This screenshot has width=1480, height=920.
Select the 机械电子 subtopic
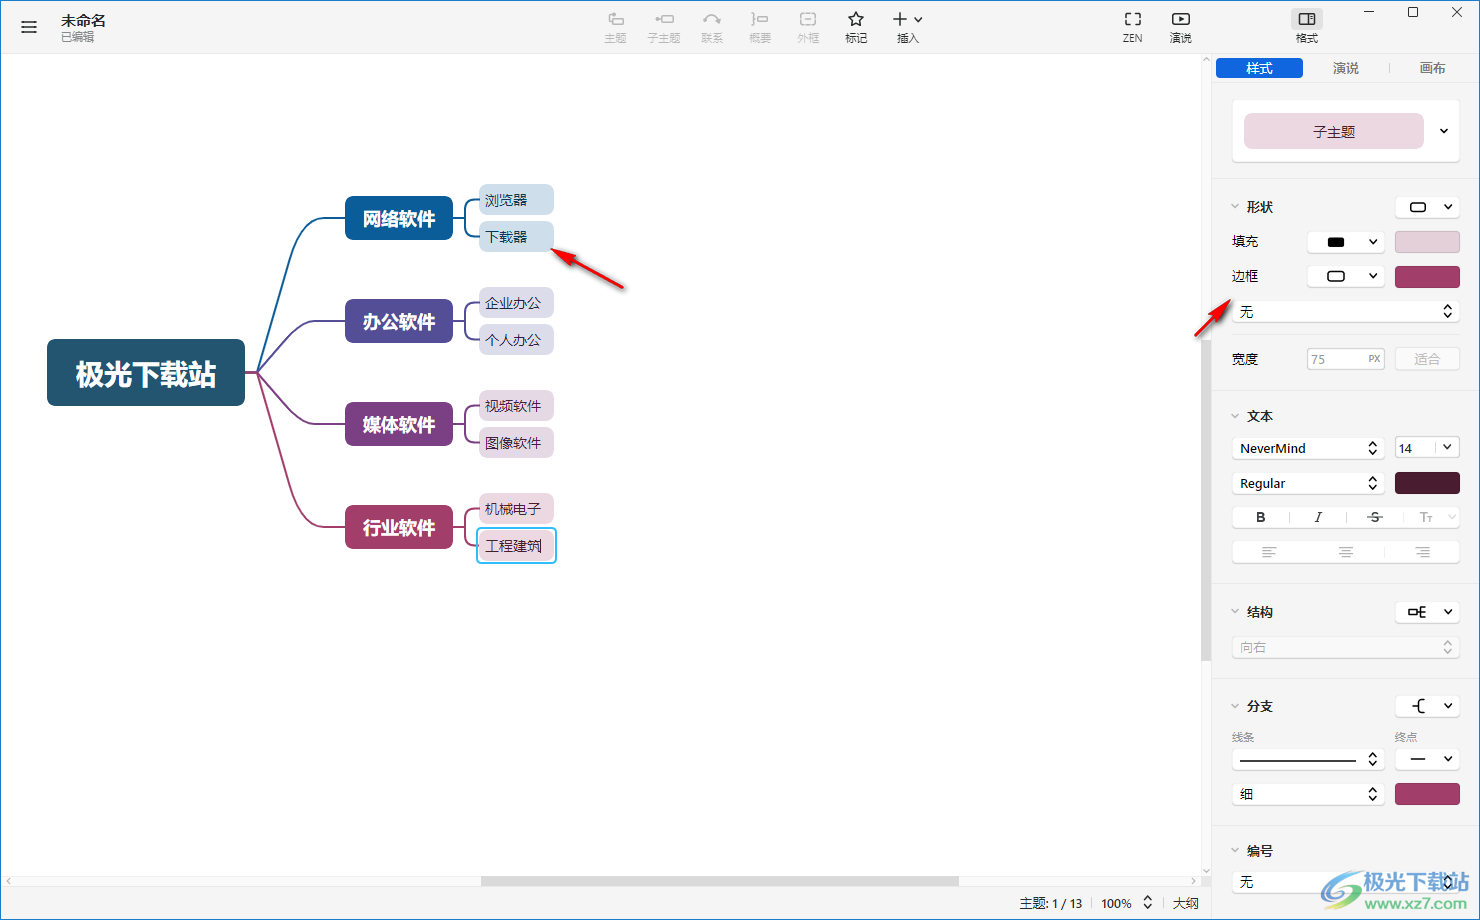516,509
